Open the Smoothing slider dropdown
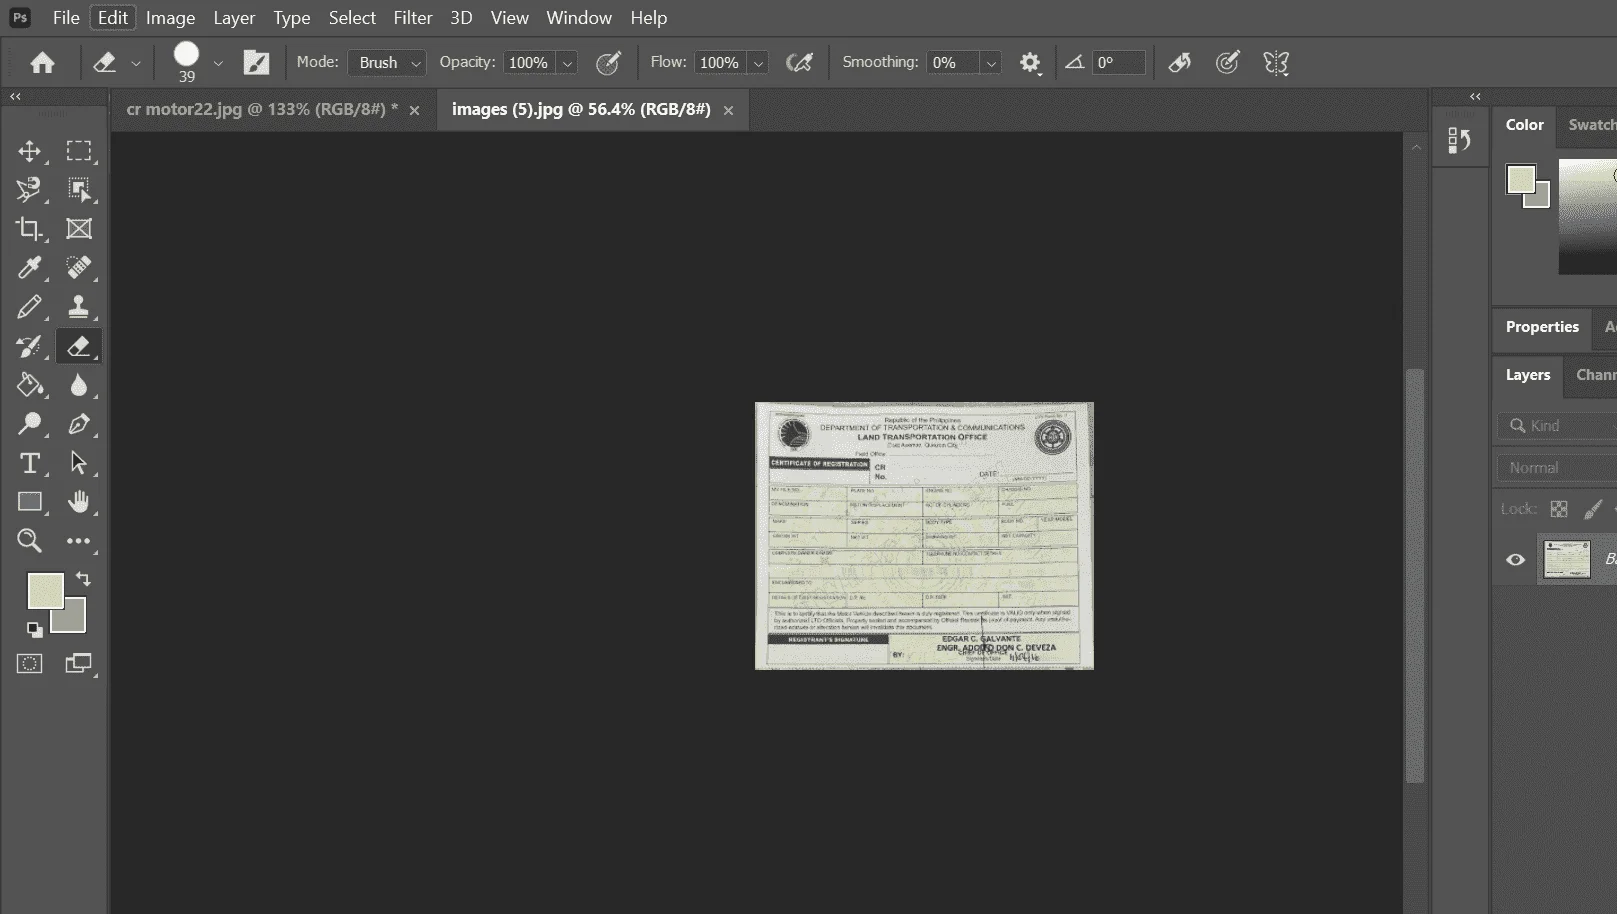This screenshot has width=1617, height=914. tap(991, 63)
